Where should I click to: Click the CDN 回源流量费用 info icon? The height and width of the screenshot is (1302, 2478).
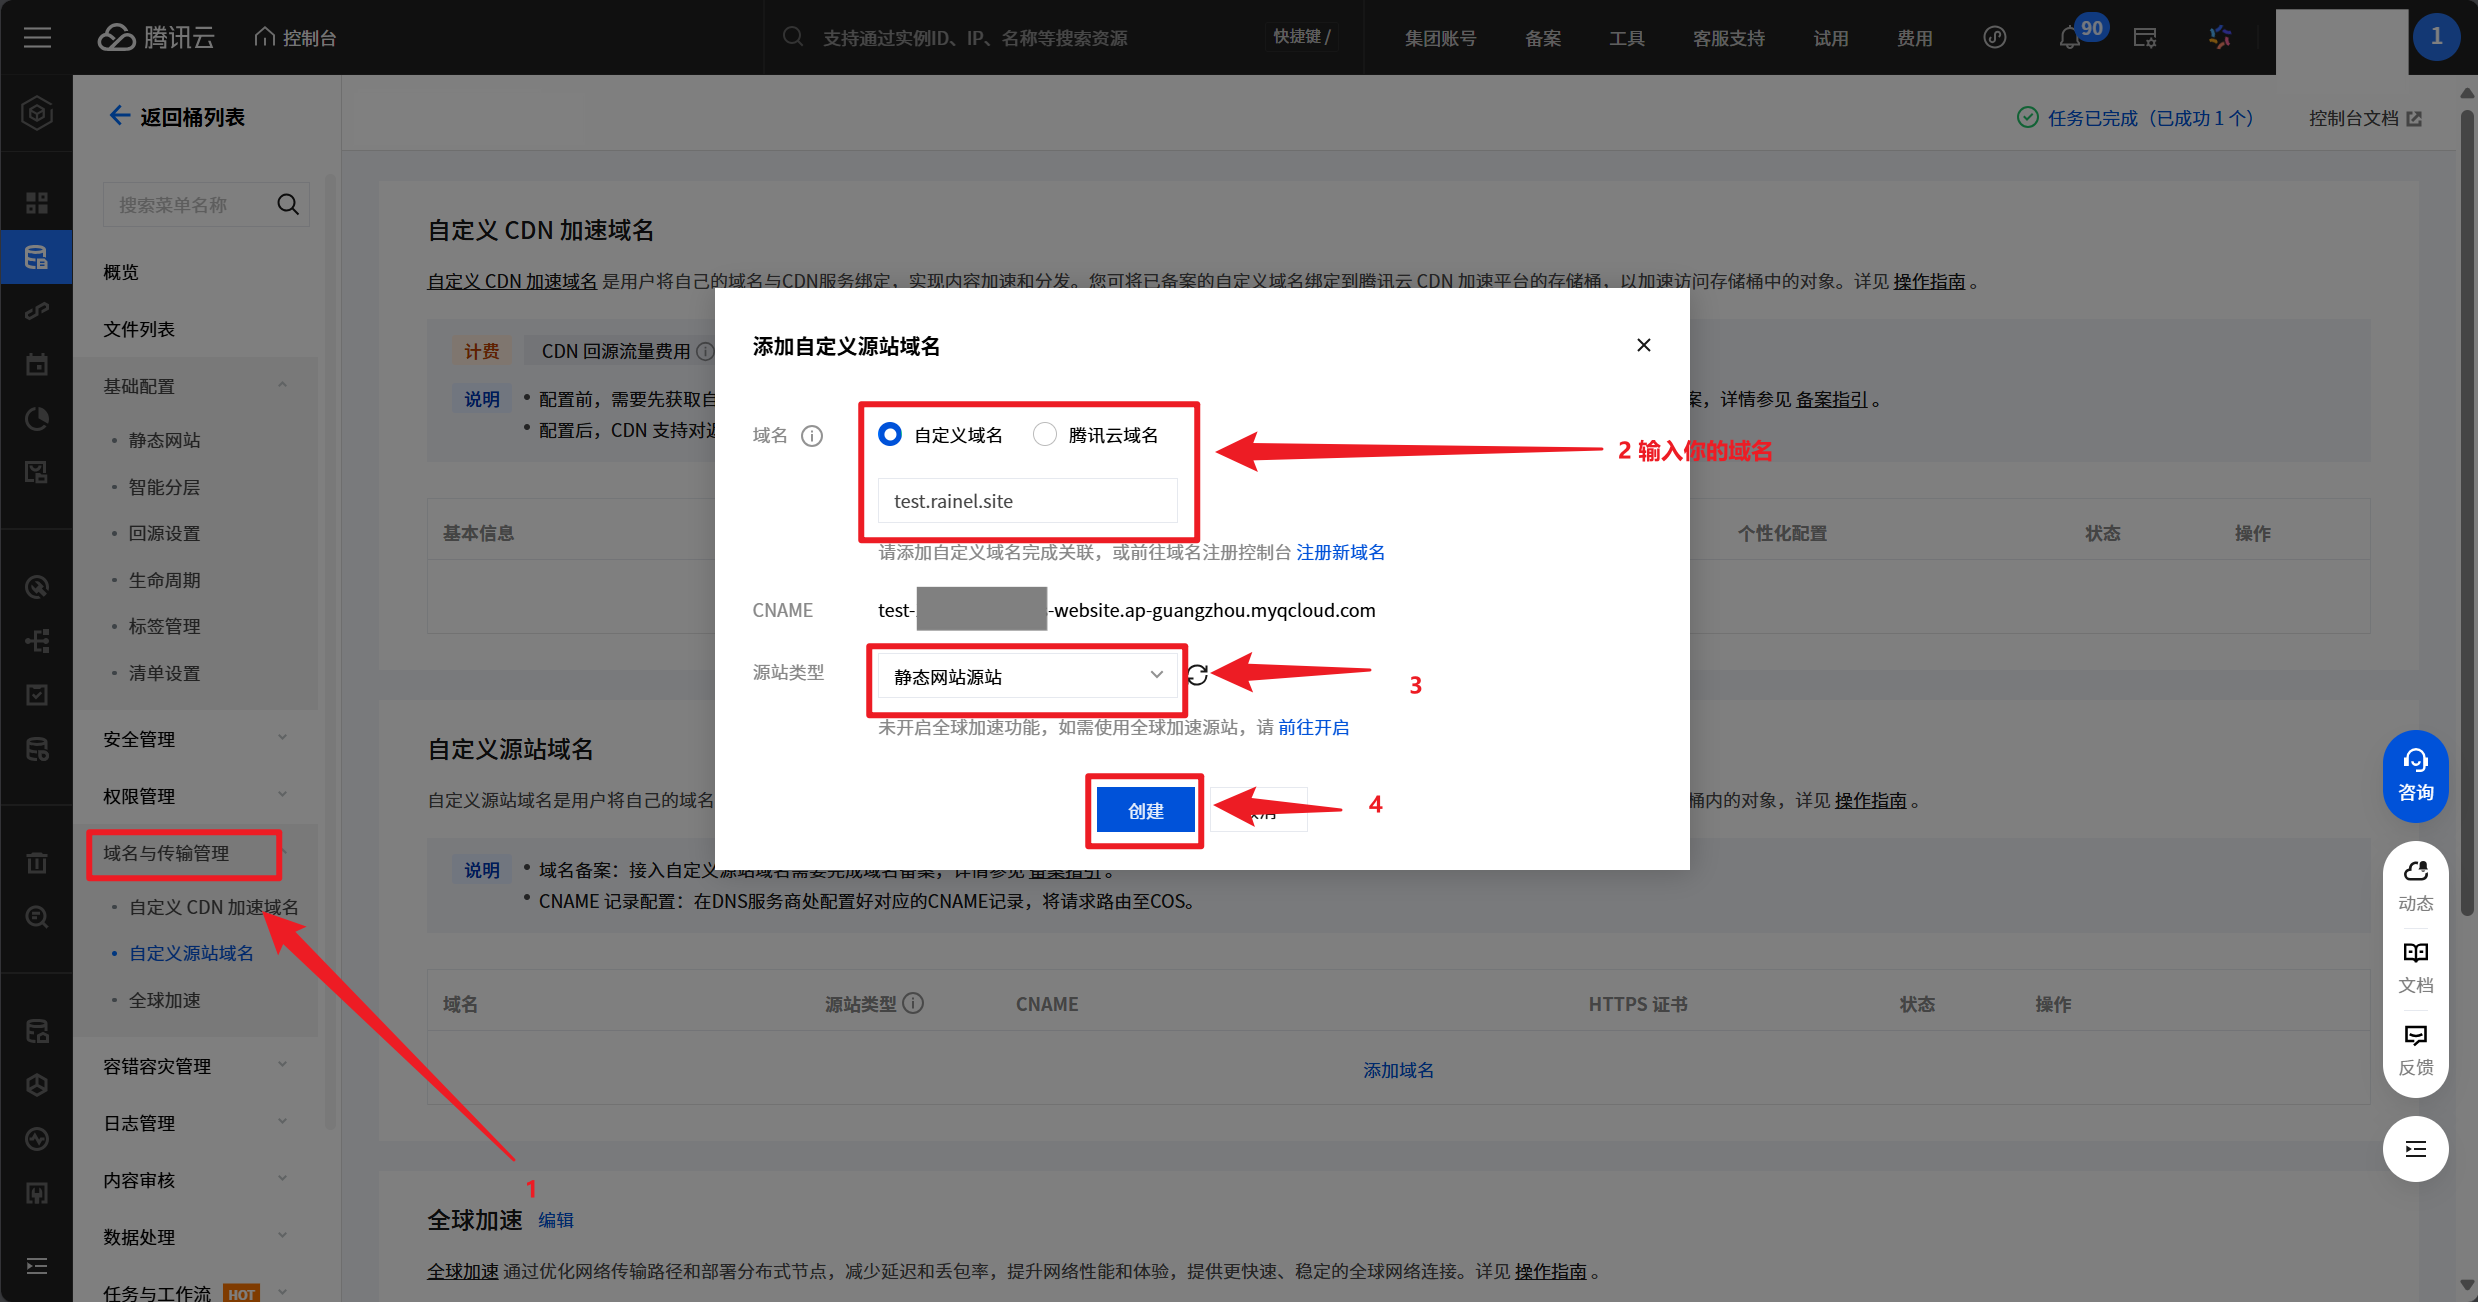[x=705, y=351]
